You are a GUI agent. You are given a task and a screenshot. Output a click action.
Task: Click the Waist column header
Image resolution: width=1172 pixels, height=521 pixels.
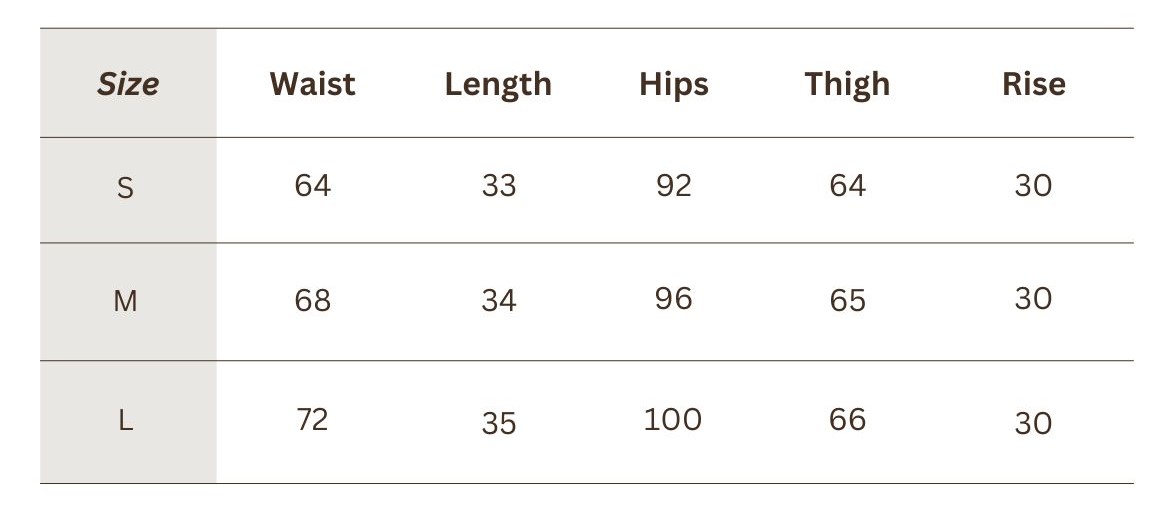[x=312, y=84]
